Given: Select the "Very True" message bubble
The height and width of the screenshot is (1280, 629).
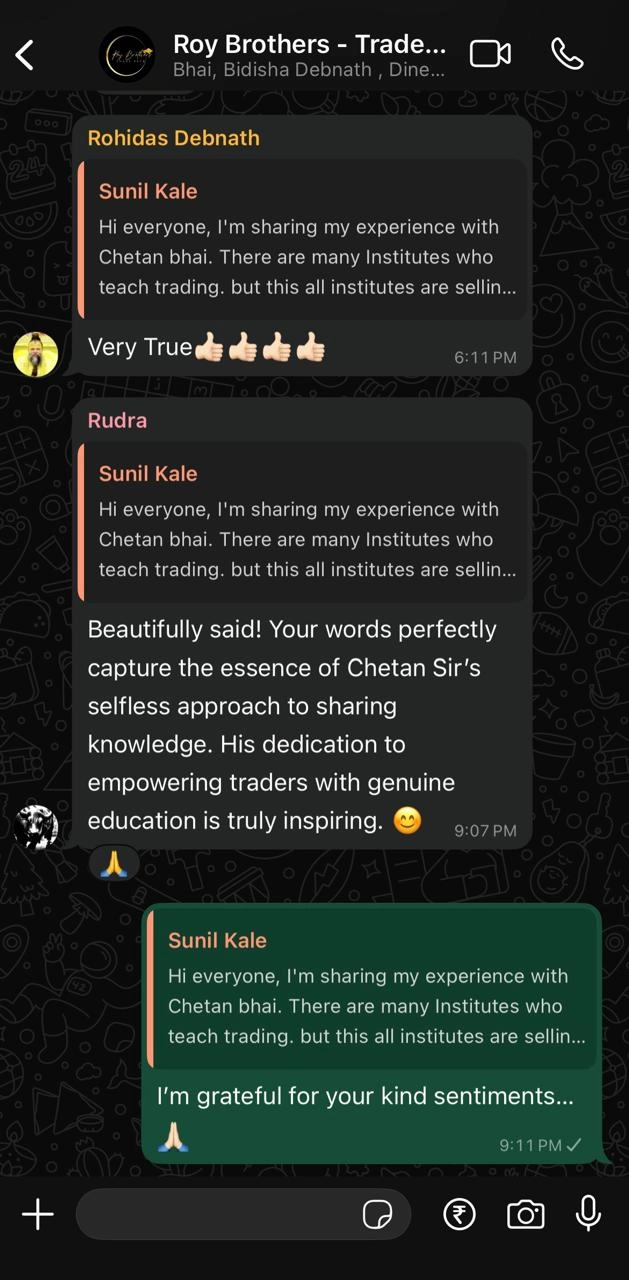Looking at the screenshot, I should click(302, 245).
